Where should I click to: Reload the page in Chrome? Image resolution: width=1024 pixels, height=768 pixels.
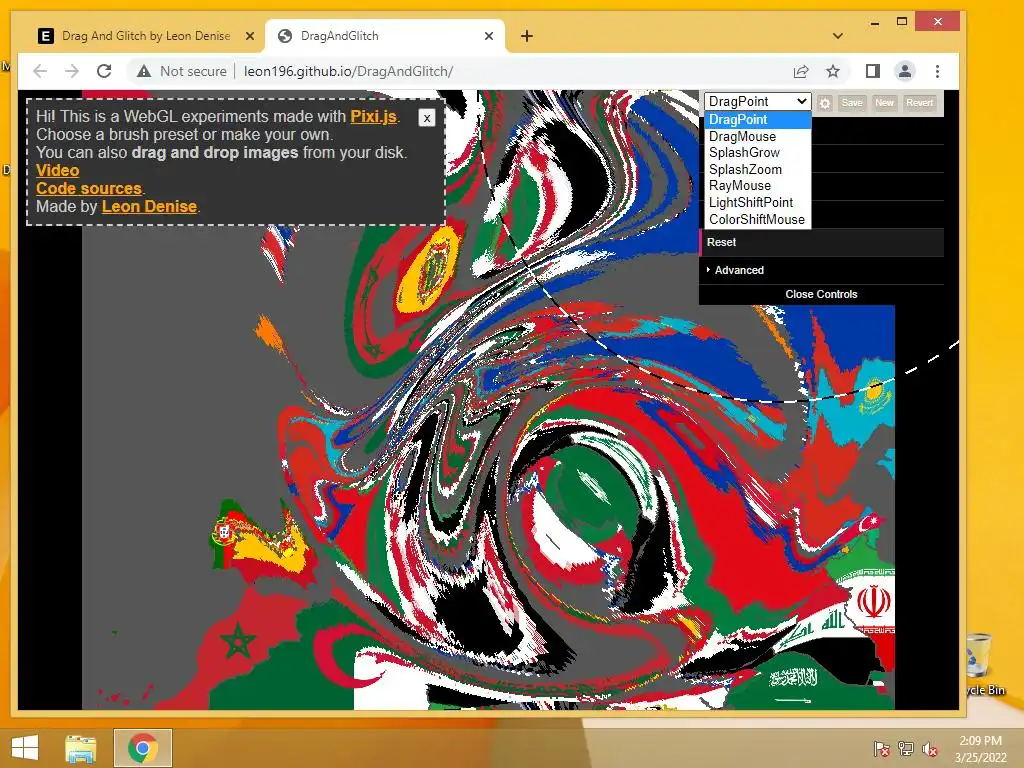[x=104, y=71]
